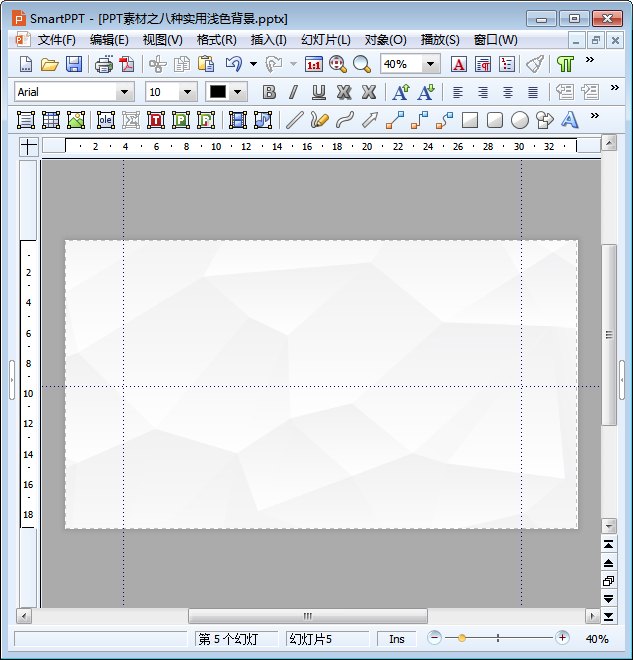Select the straight line drawing tool
633x660 pixels.
(295, 120)
